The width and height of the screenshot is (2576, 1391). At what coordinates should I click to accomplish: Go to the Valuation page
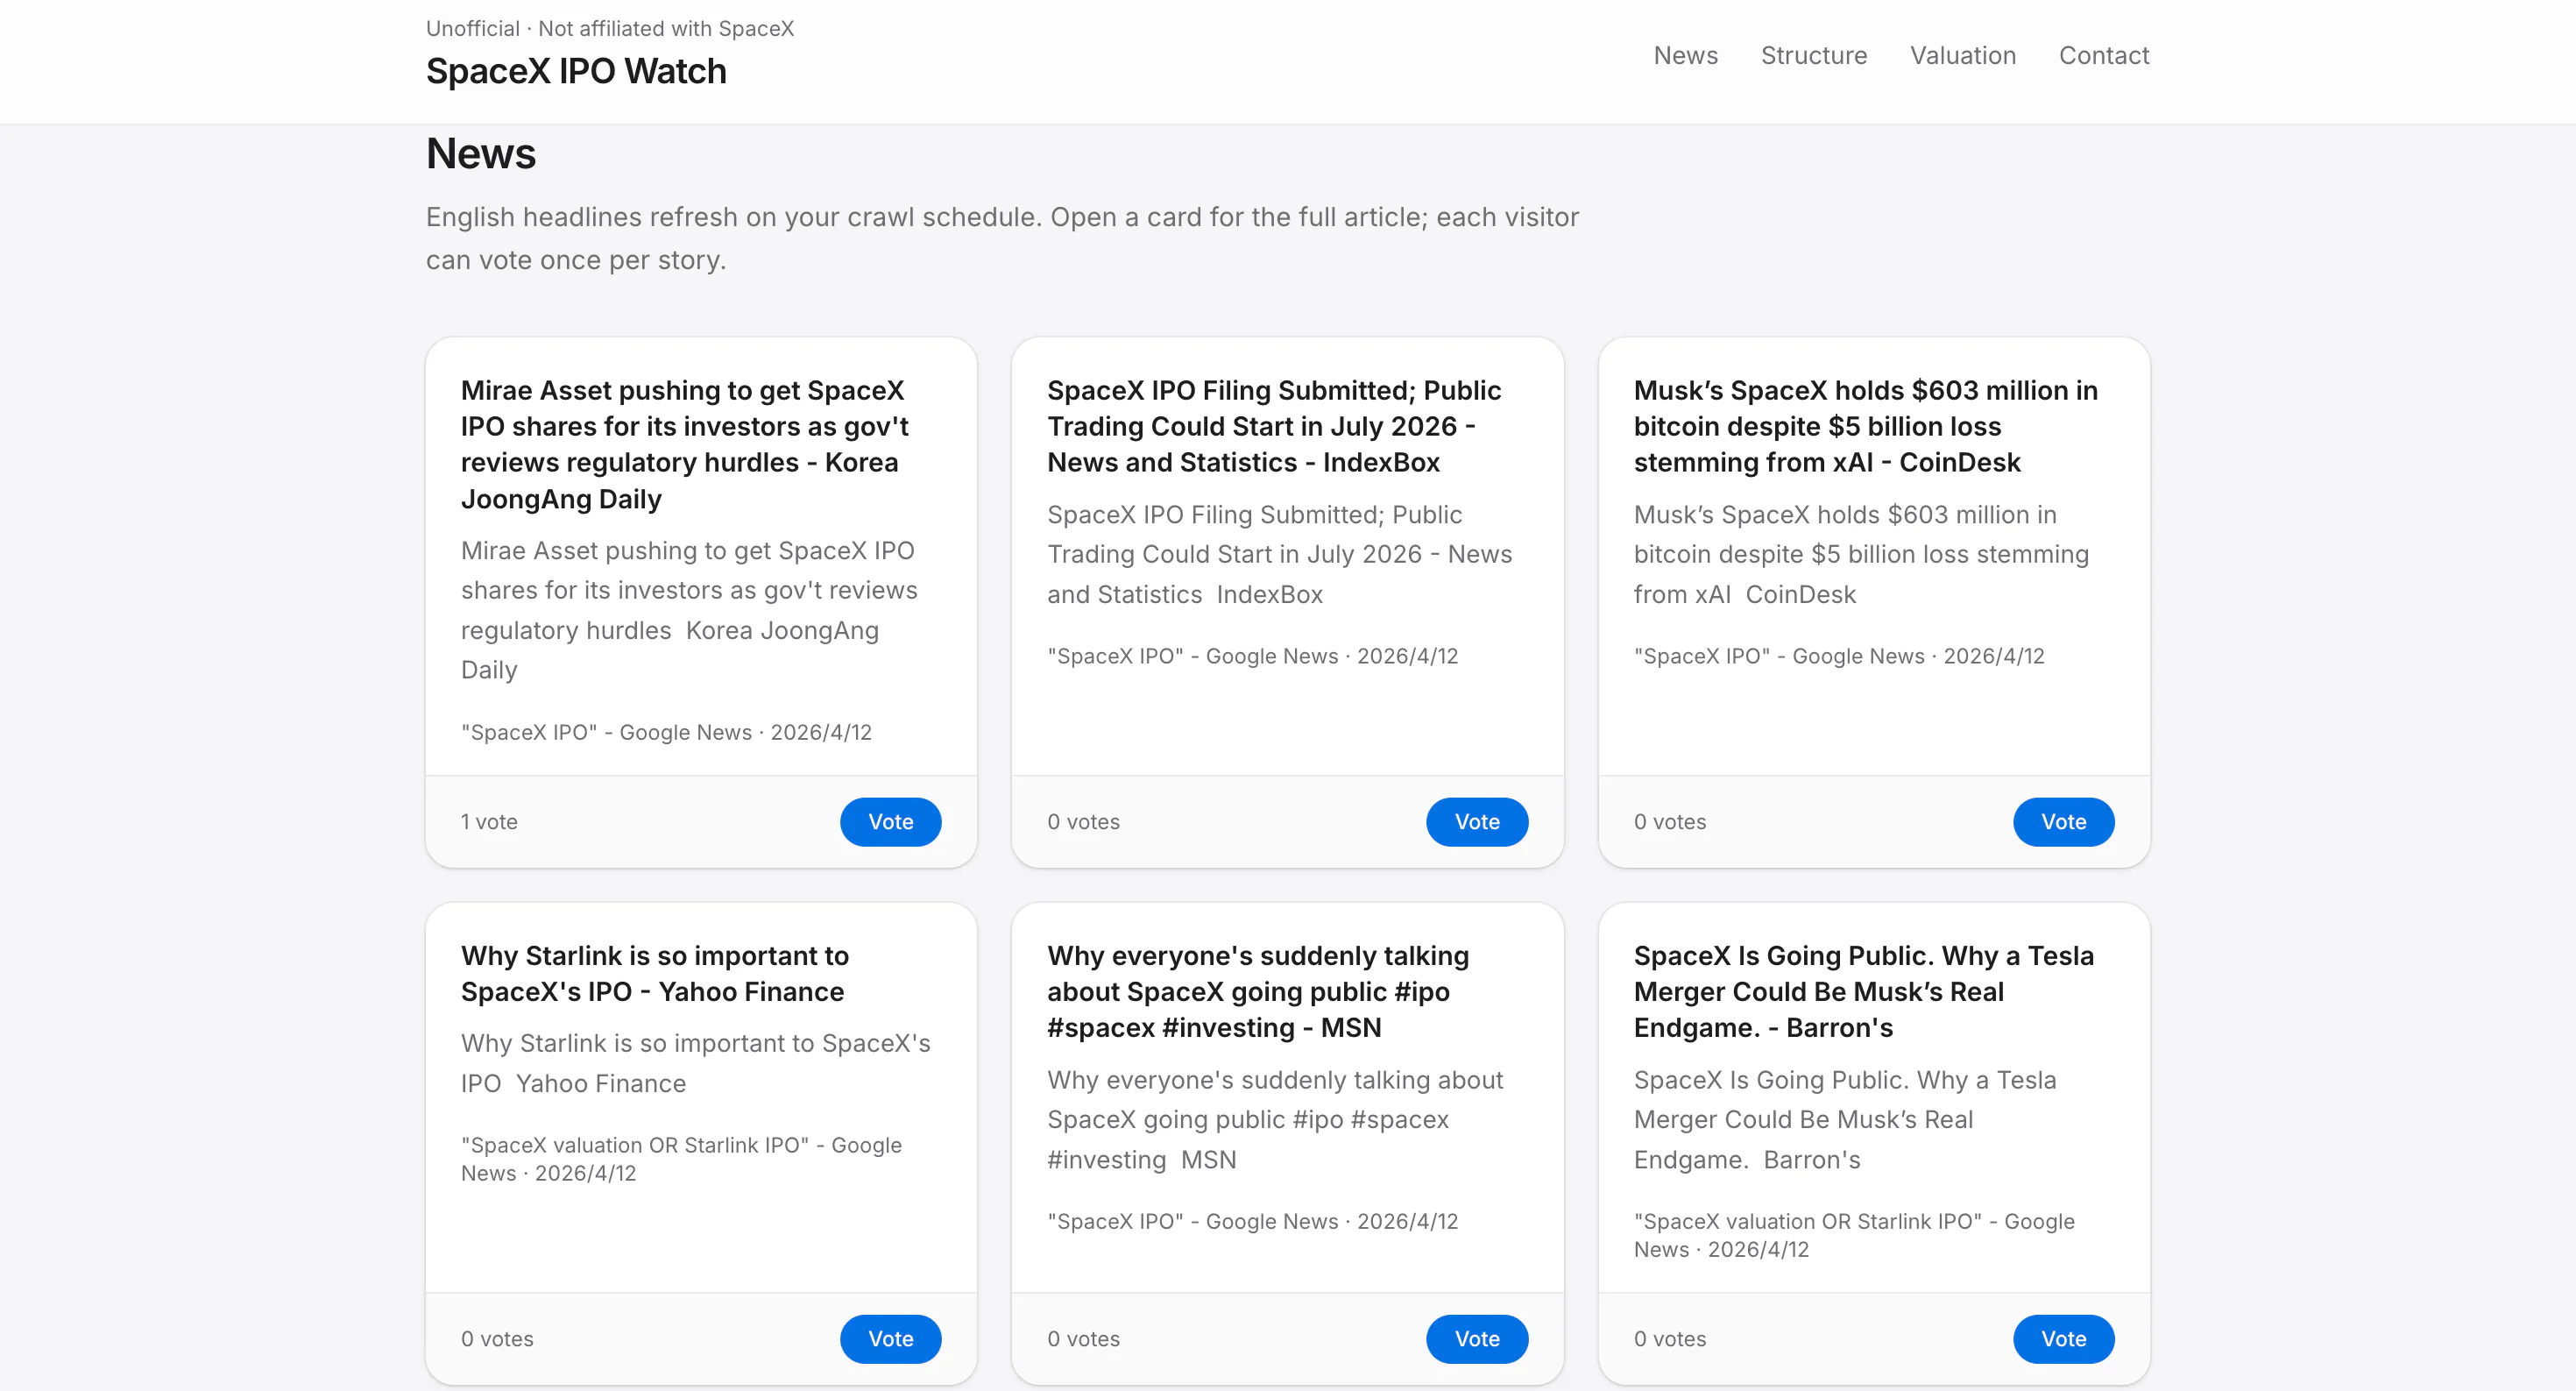(x=1962, y=55)
